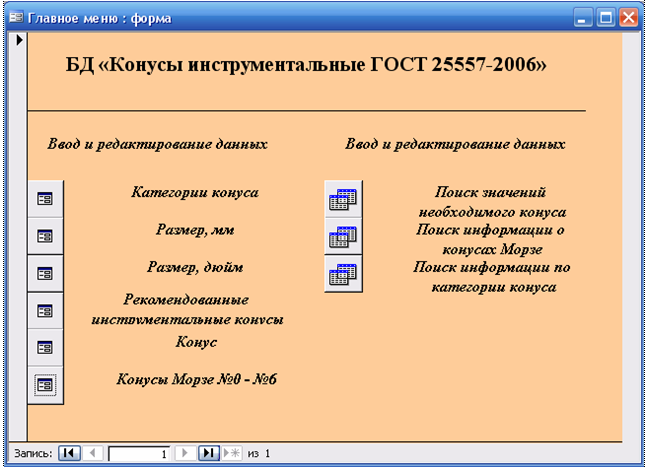Go to the previous record

[93, 453]
